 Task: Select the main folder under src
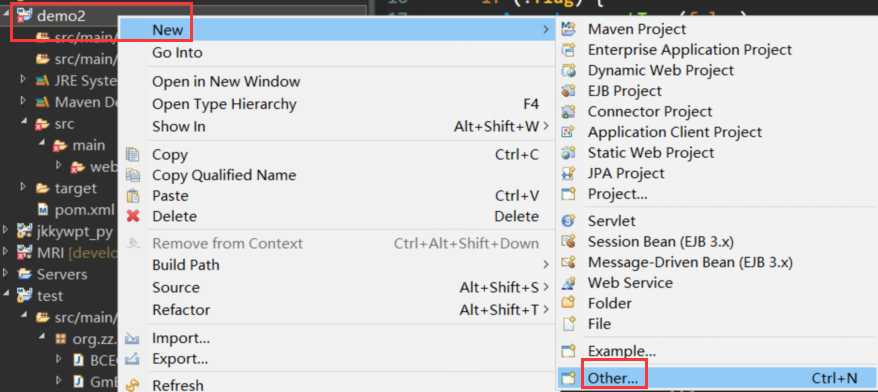click(88, 146)
